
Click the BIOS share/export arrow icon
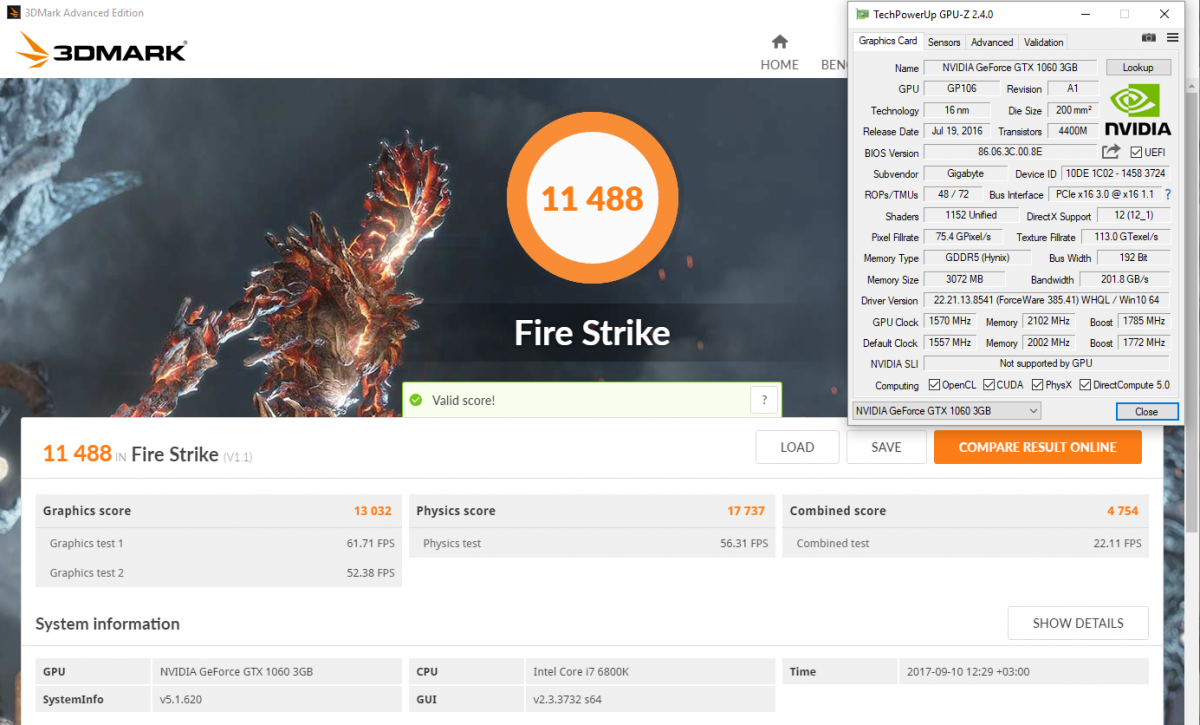pyautogui.click(x=1111, y=152)
